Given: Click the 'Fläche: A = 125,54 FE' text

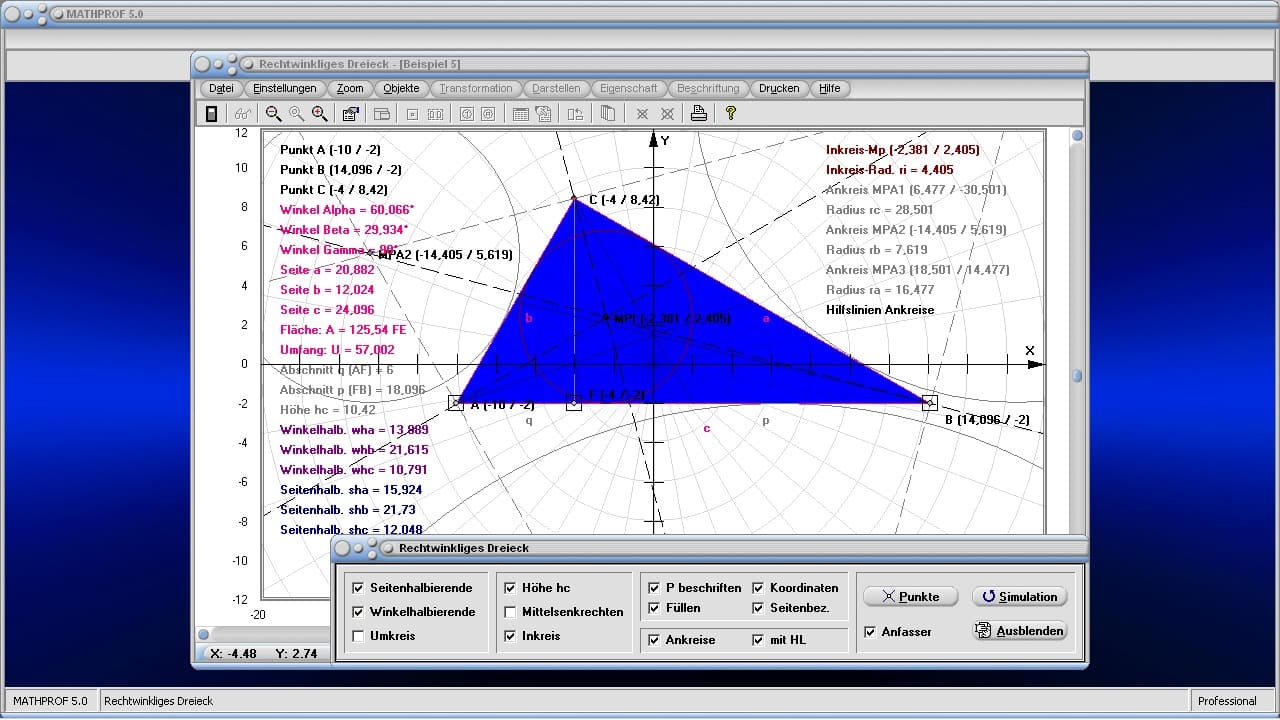Looking at the screenshot, I should point(343,330).
